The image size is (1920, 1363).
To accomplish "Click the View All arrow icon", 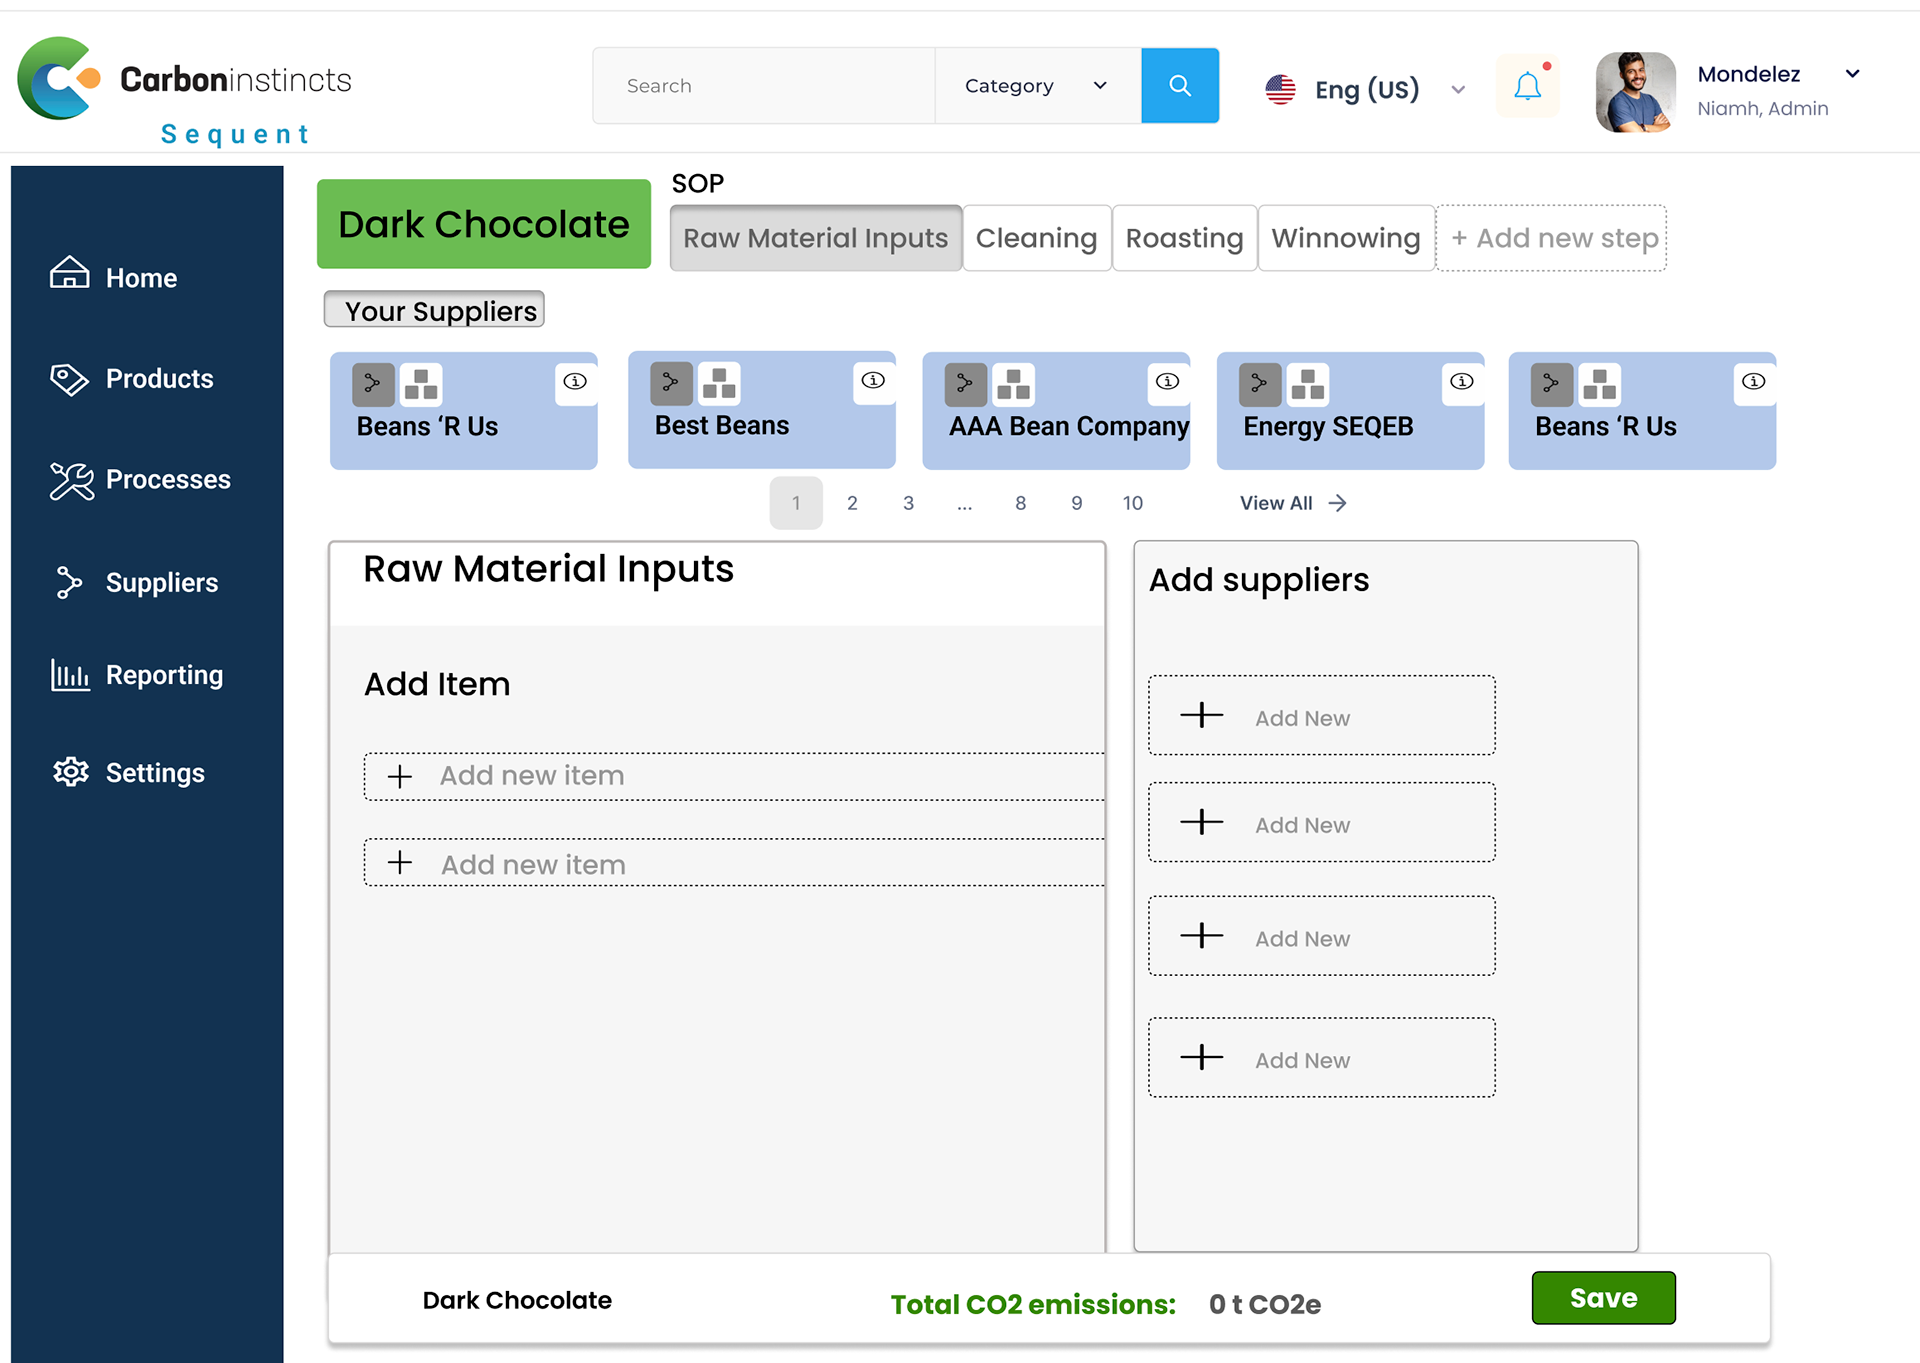I will click(x=1338, y=503).
